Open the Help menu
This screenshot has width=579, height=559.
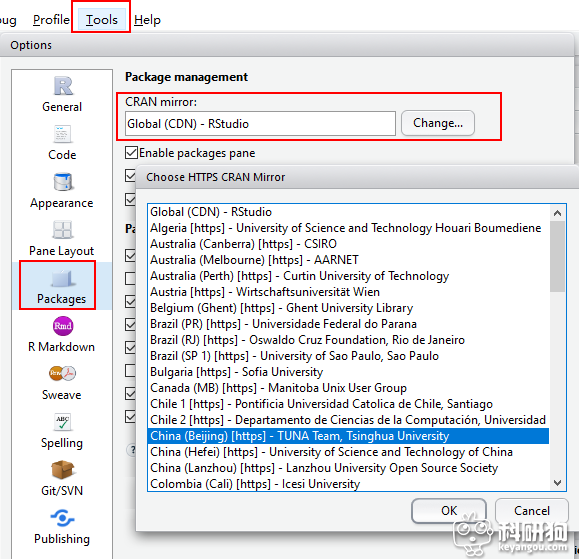pos(147,20)
